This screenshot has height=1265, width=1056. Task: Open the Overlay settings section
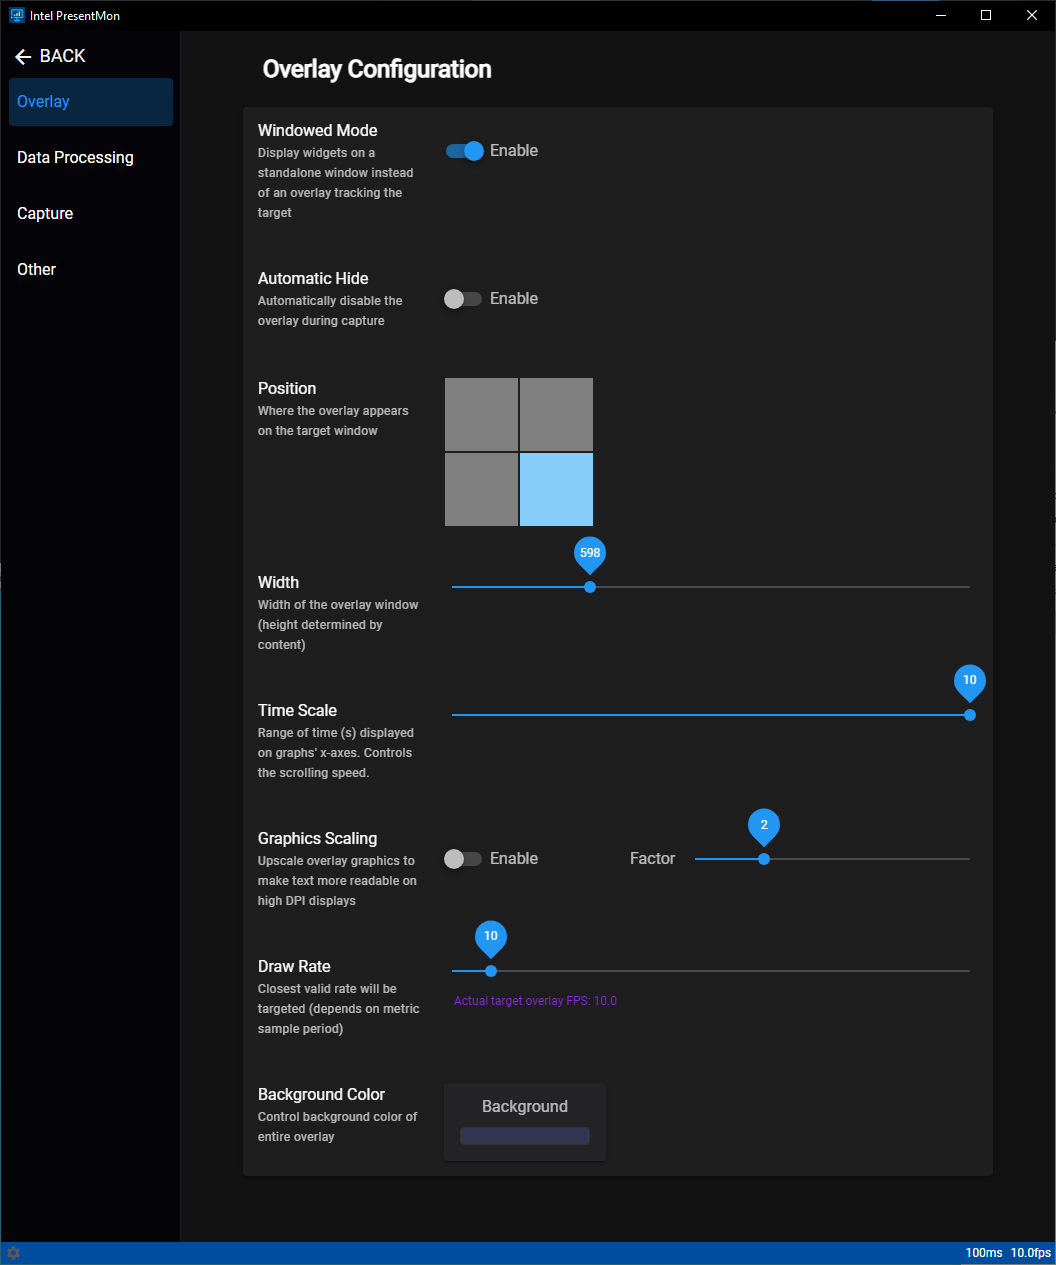pos(91,102)
